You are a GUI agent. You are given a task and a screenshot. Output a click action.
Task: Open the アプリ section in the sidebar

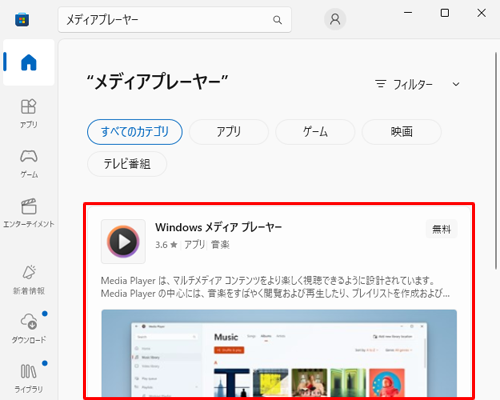tap(29, 114)
